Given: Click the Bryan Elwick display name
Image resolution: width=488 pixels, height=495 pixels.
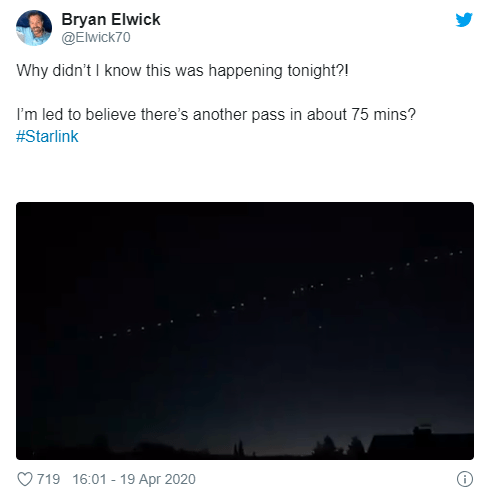Looking at the screenshot, I should tap(111, 19).
